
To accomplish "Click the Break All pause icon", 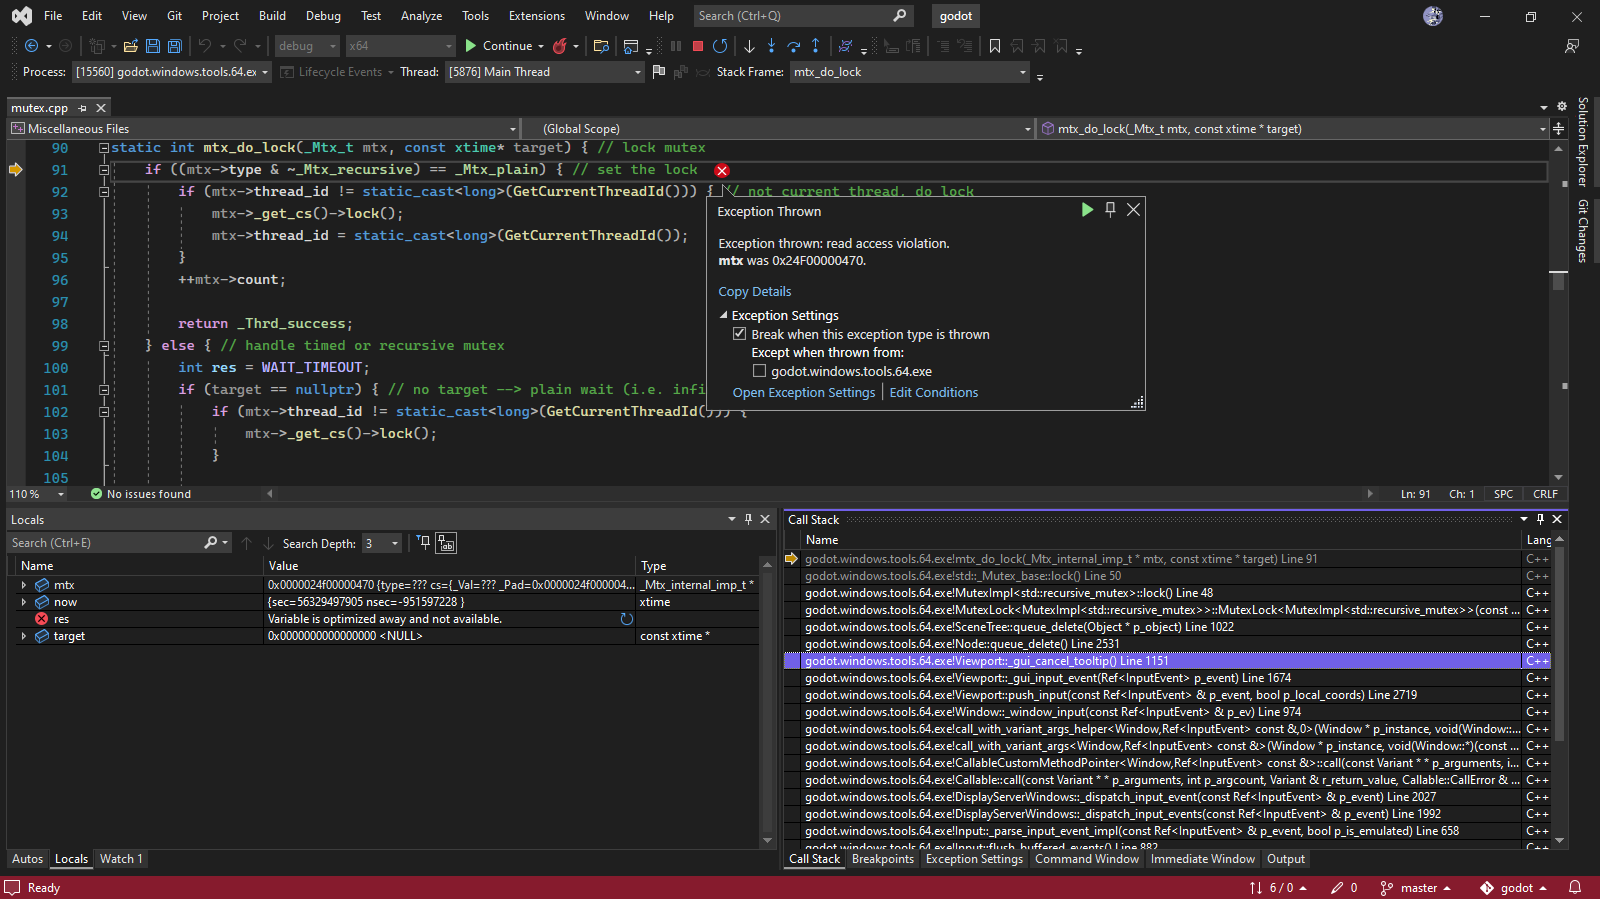I will 675,46.
